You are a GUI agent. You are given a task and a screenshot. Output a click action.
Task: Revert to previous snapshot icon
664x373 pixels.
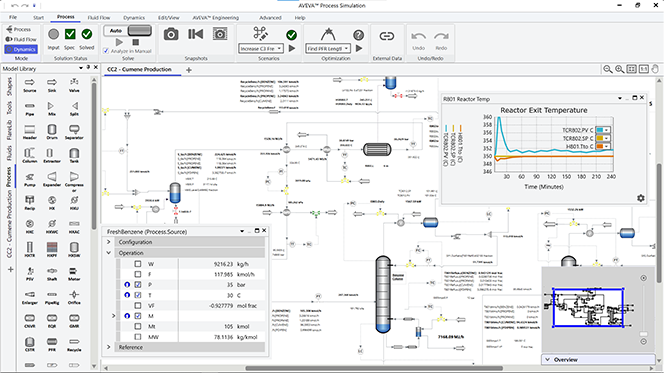(x=195, y=34)
